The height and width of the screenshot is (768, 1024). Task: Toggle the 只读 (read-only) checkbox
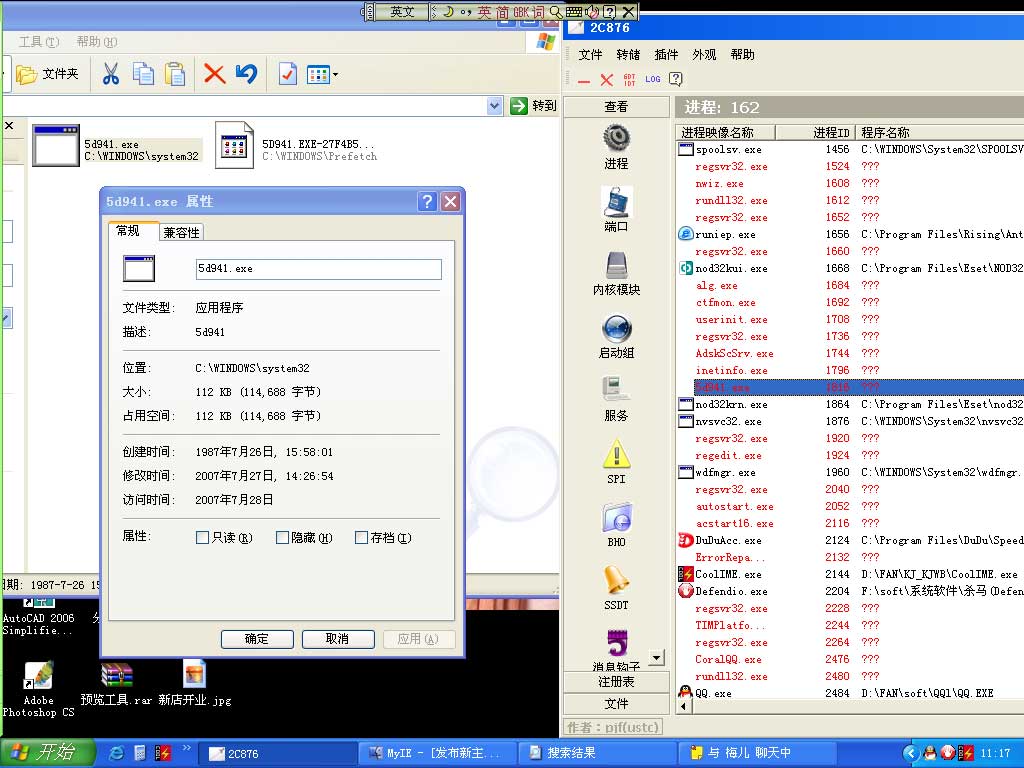[203, 538]
